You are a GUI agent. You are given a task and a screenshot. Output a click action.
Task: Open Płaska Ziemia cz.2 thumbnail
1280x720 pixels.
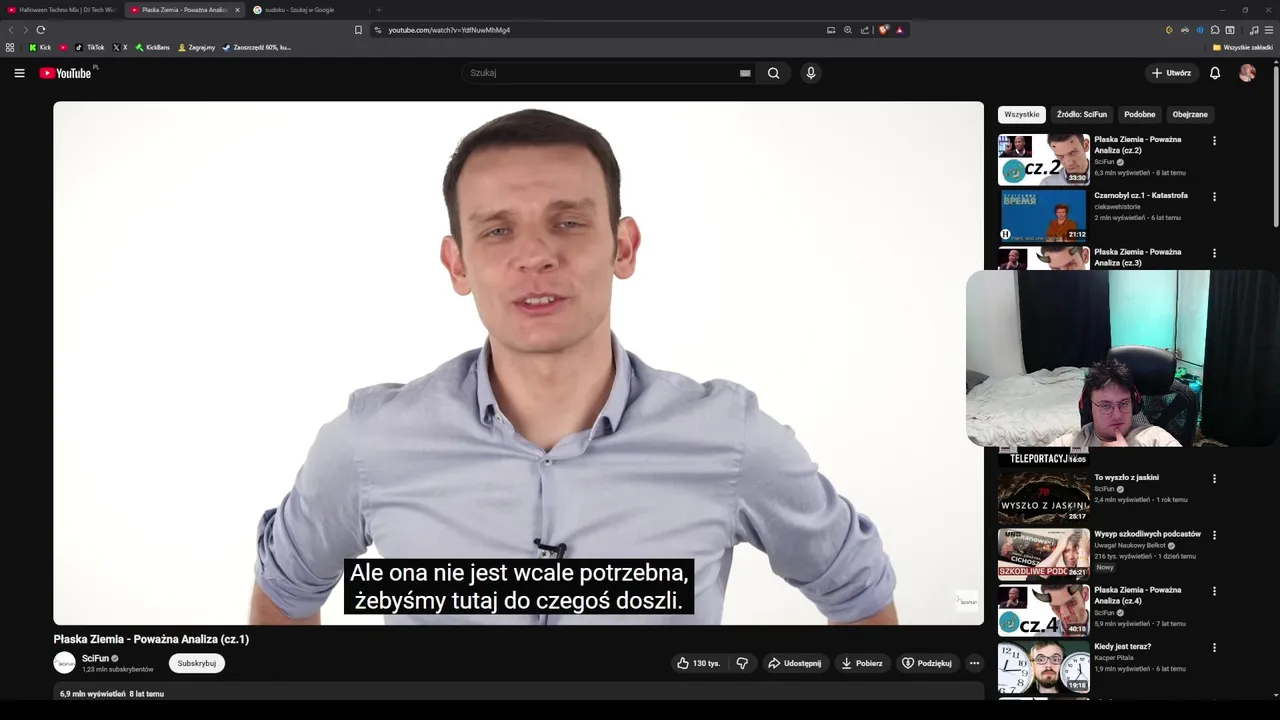[x=1043, y=159]
